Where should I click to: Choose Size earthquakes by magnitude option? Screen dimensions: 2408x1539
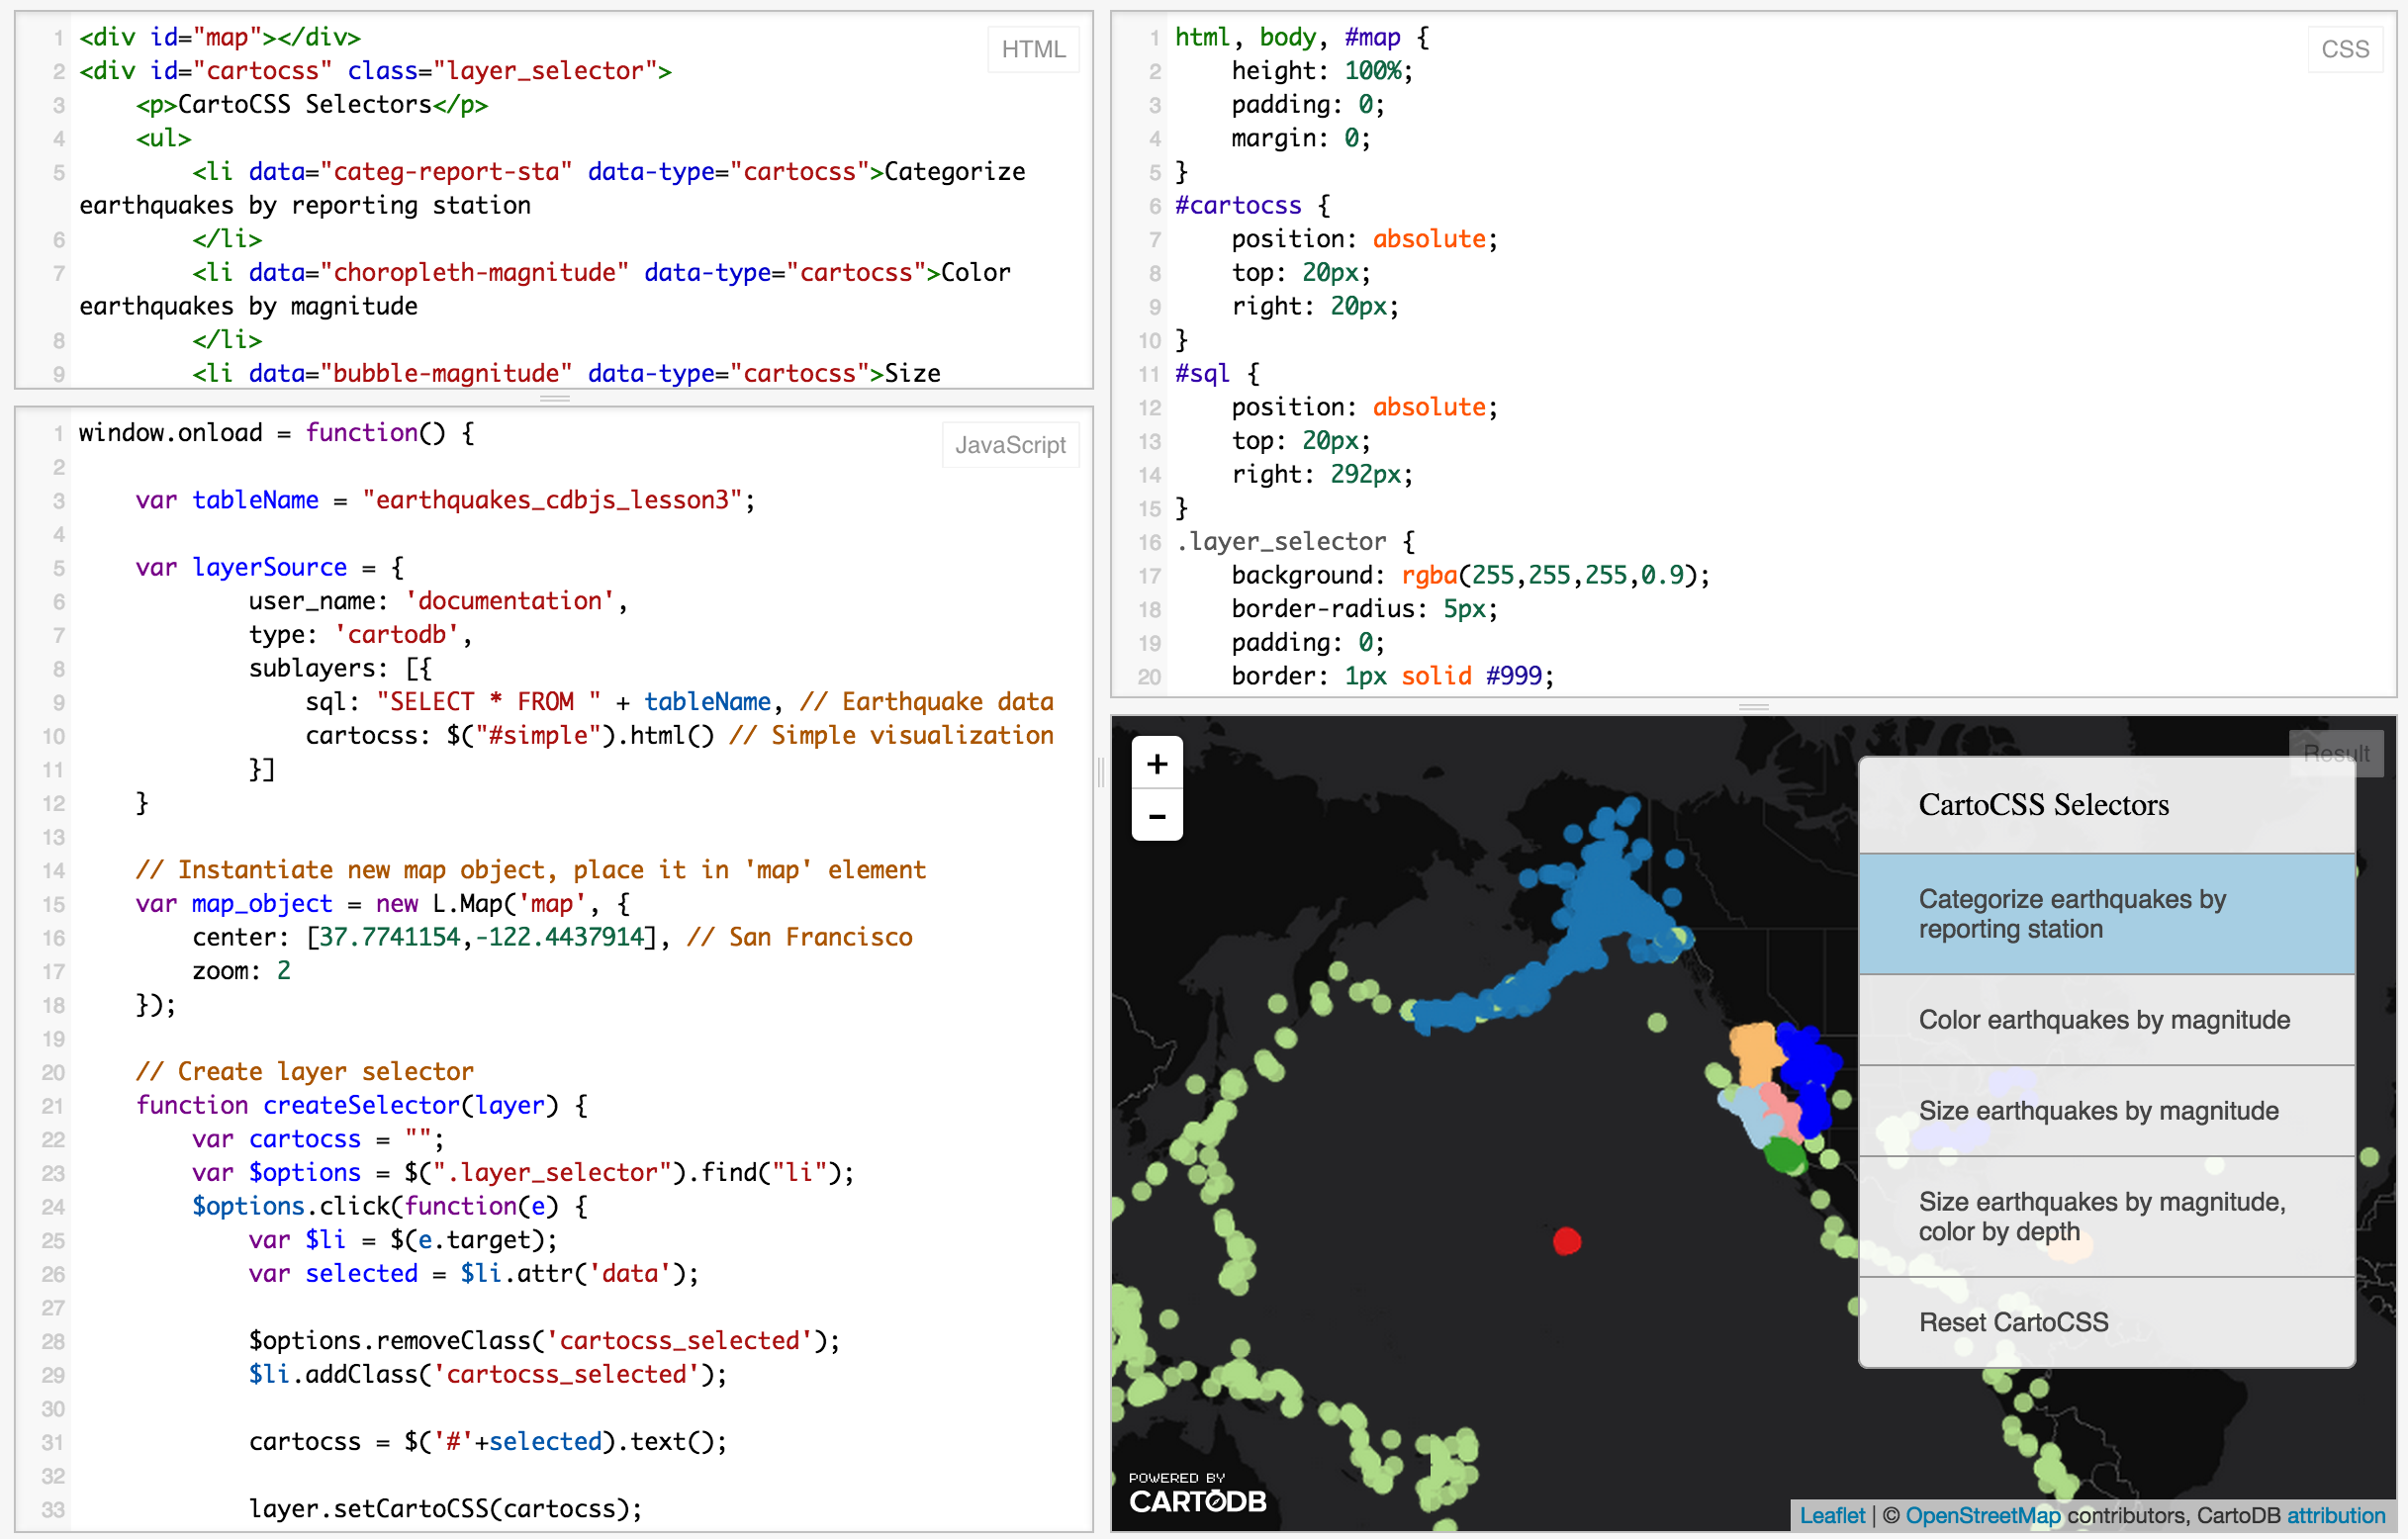(2098, 1111)
